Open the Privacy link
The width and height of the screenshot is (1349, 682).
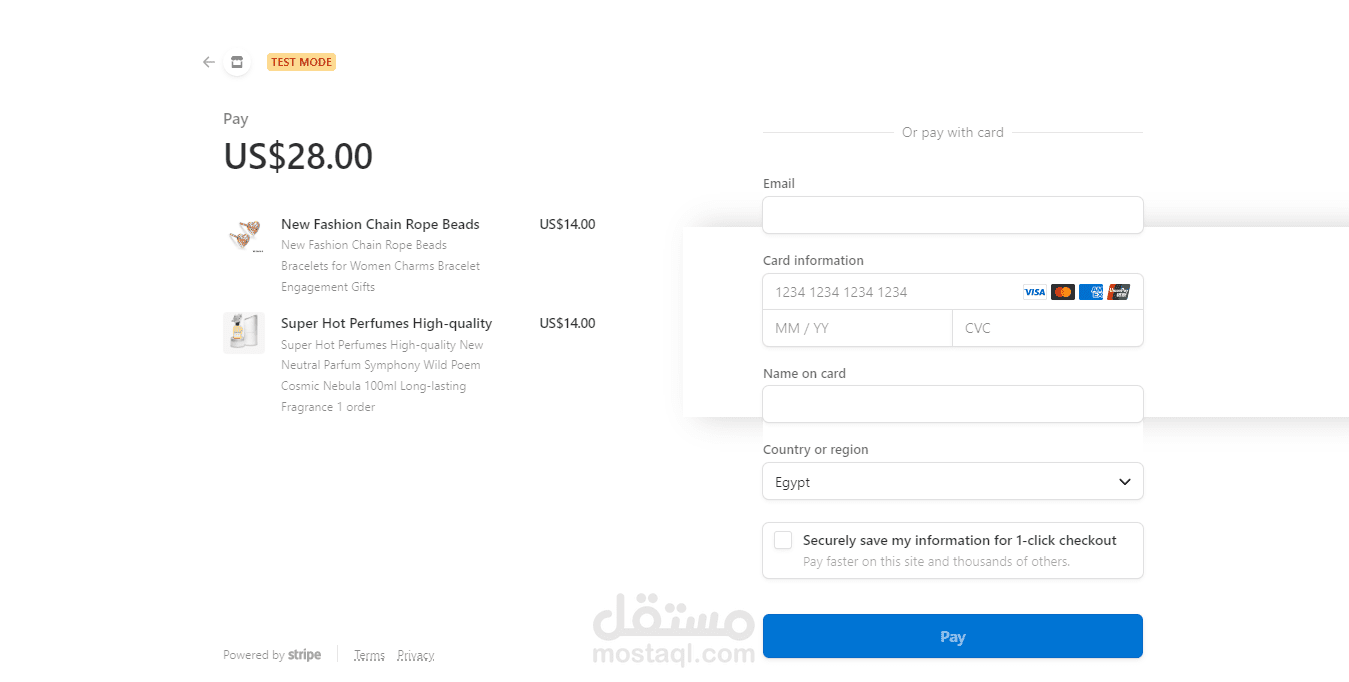415,656
